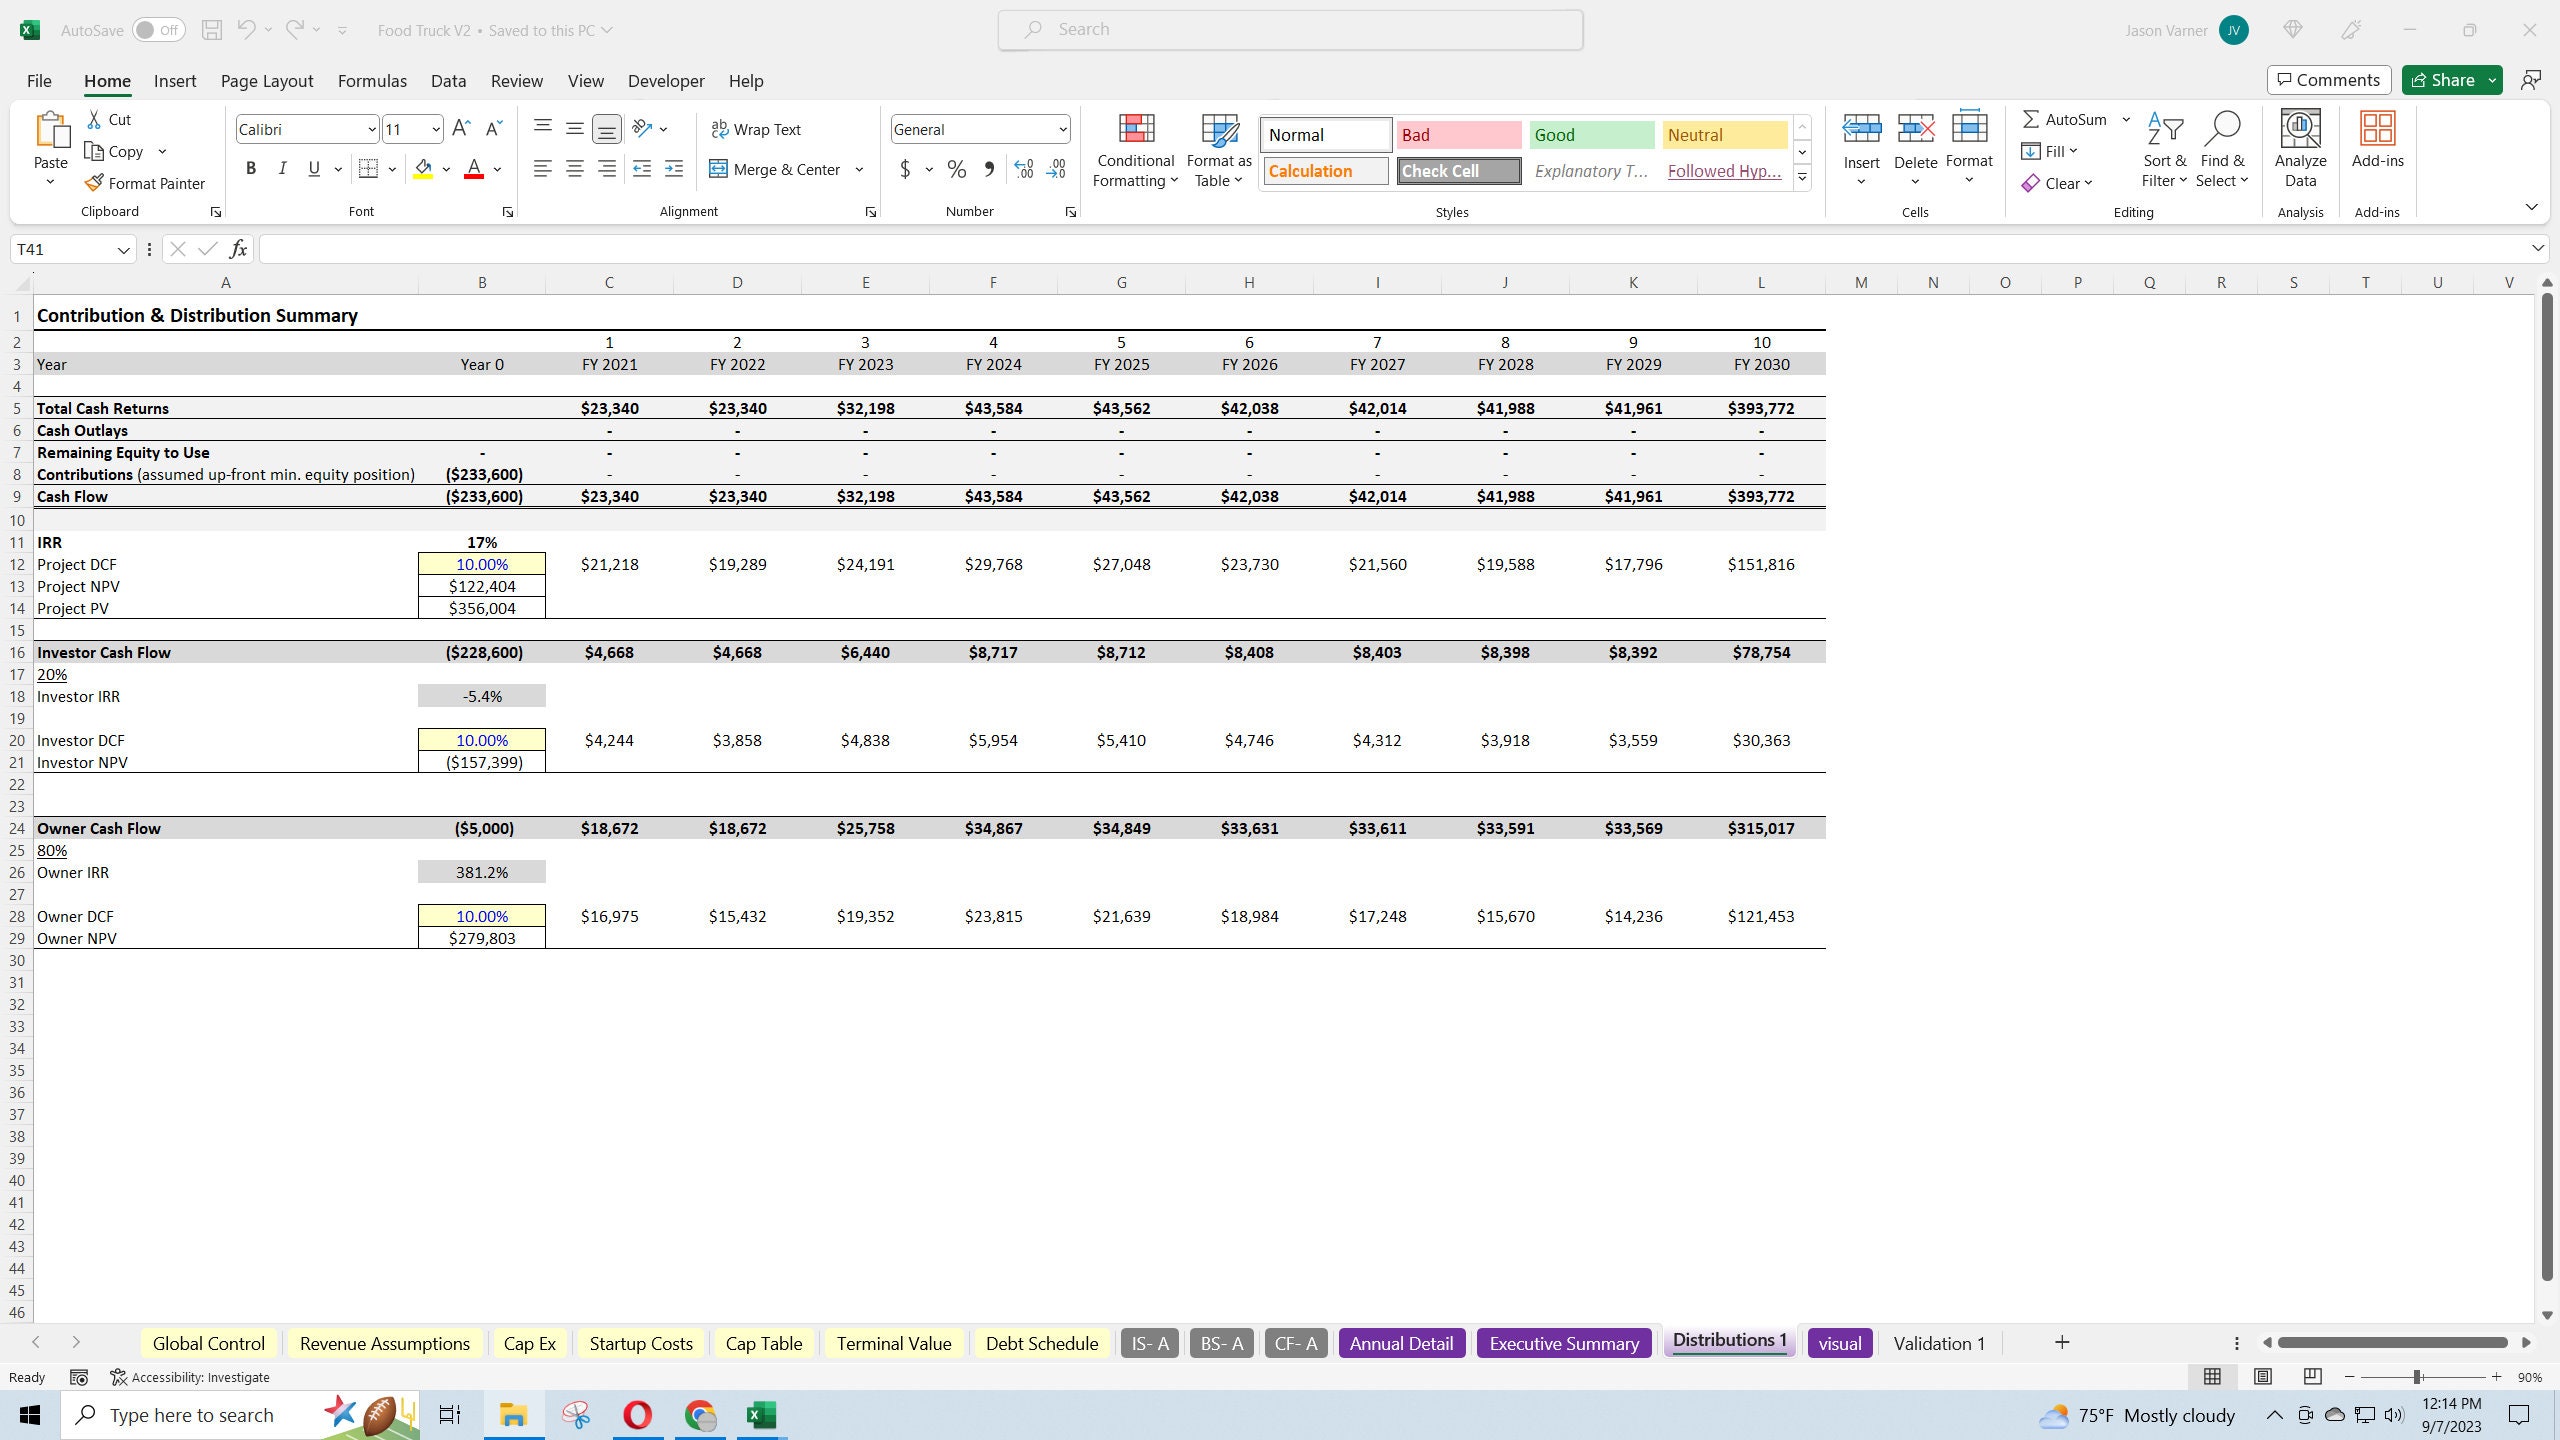Open font size dropdown

(x=436, y=129)
